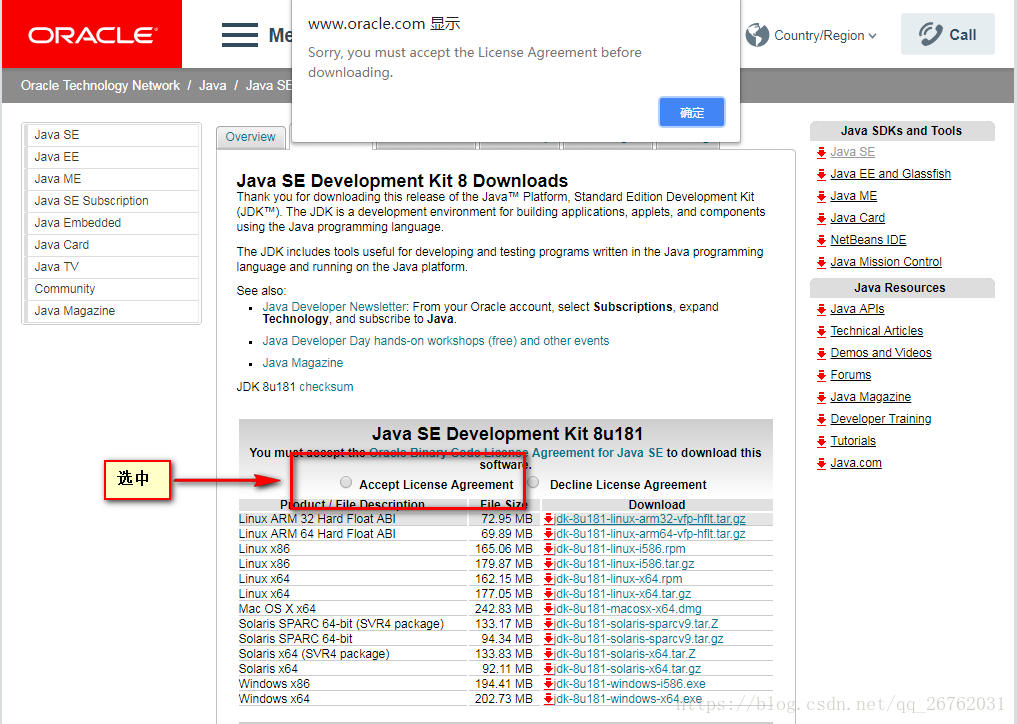Click download icon for jdk-8u181-linux-arm32-vfp-hflt.tar.gz
Viewport: 1017px width, 724px height.
[x=548, y=519]
